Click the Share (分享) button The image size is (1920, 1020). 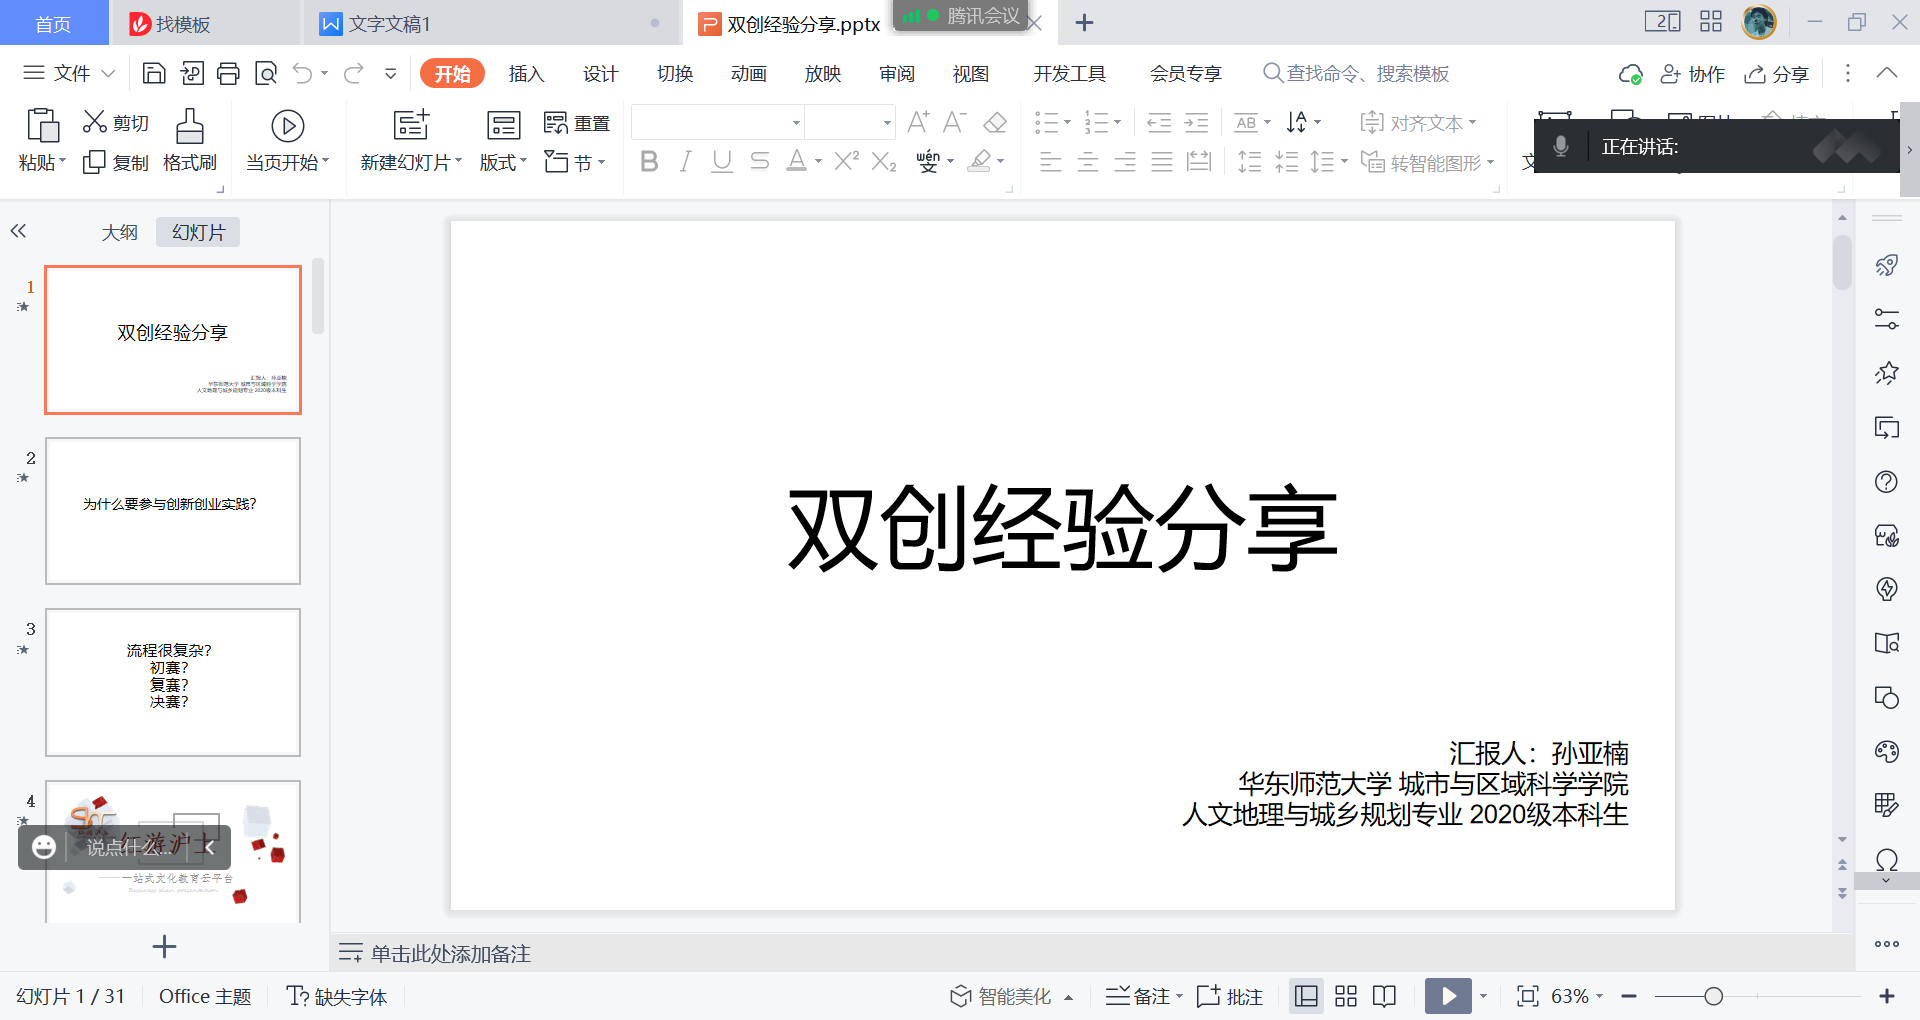1777,74
